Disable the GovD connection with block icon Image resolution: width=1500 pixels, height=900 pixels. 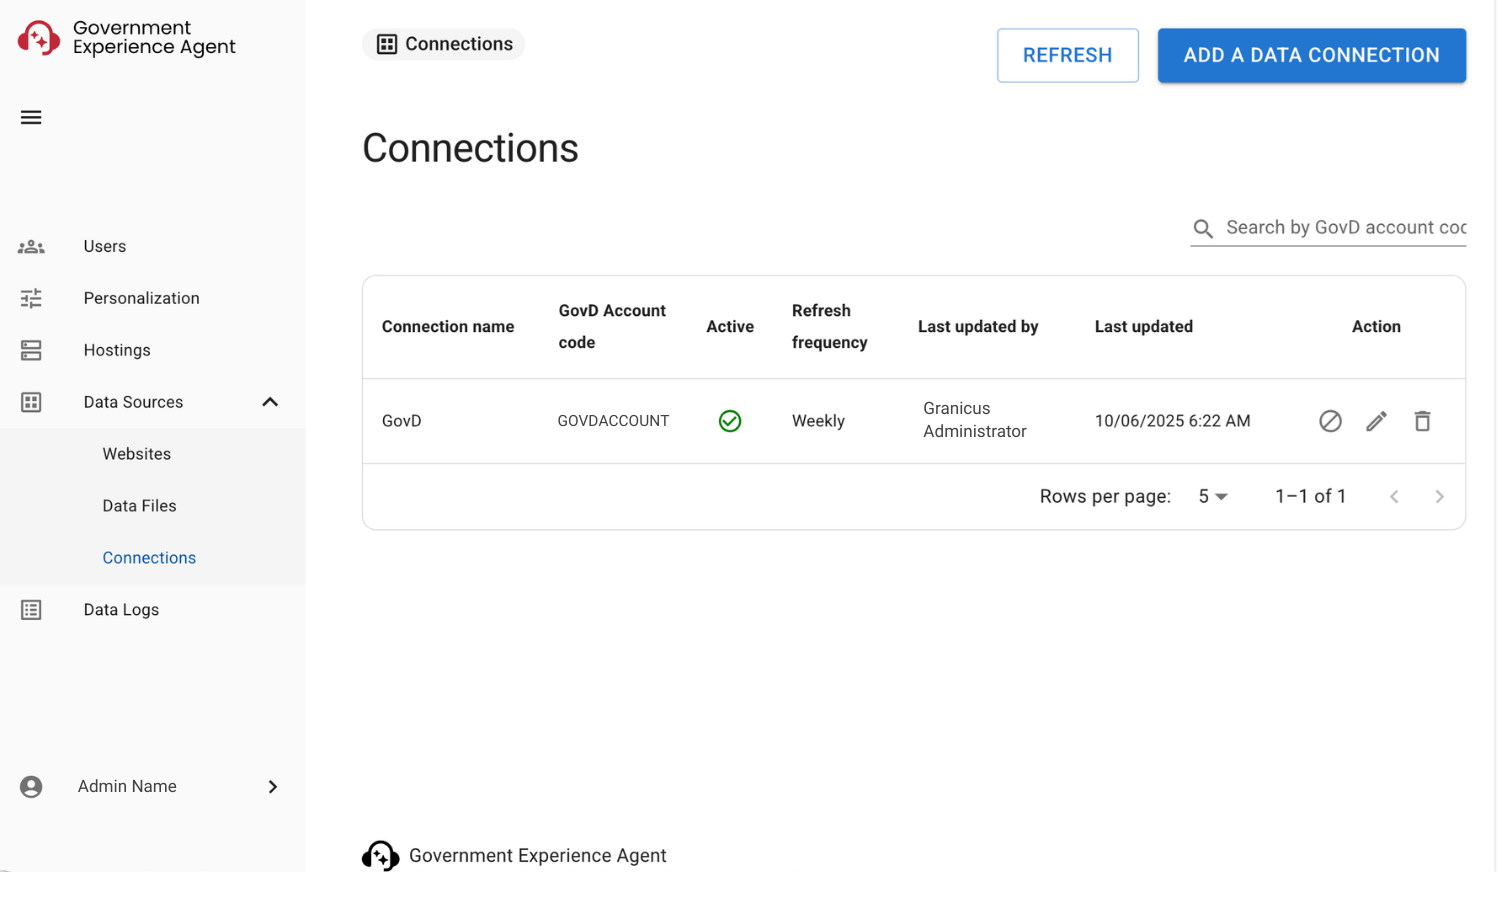coord(1330,421)
